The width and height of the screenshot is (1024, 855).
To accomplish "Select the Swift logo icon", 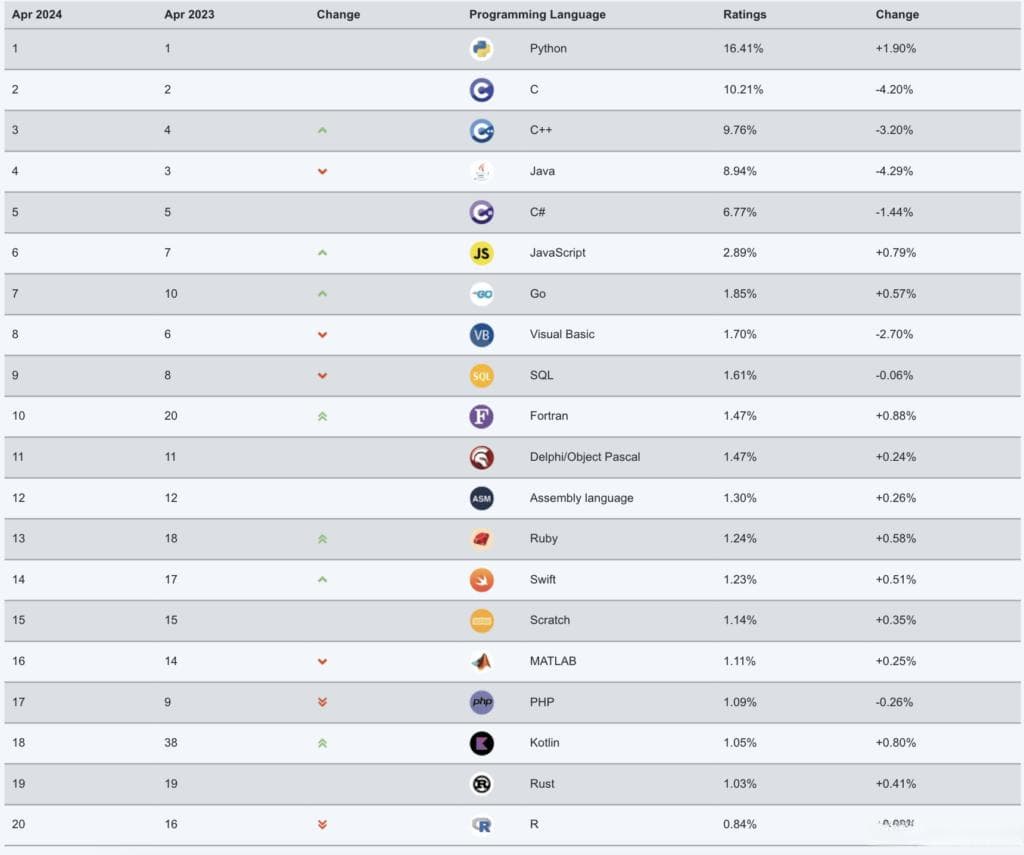I will point(481,580).
